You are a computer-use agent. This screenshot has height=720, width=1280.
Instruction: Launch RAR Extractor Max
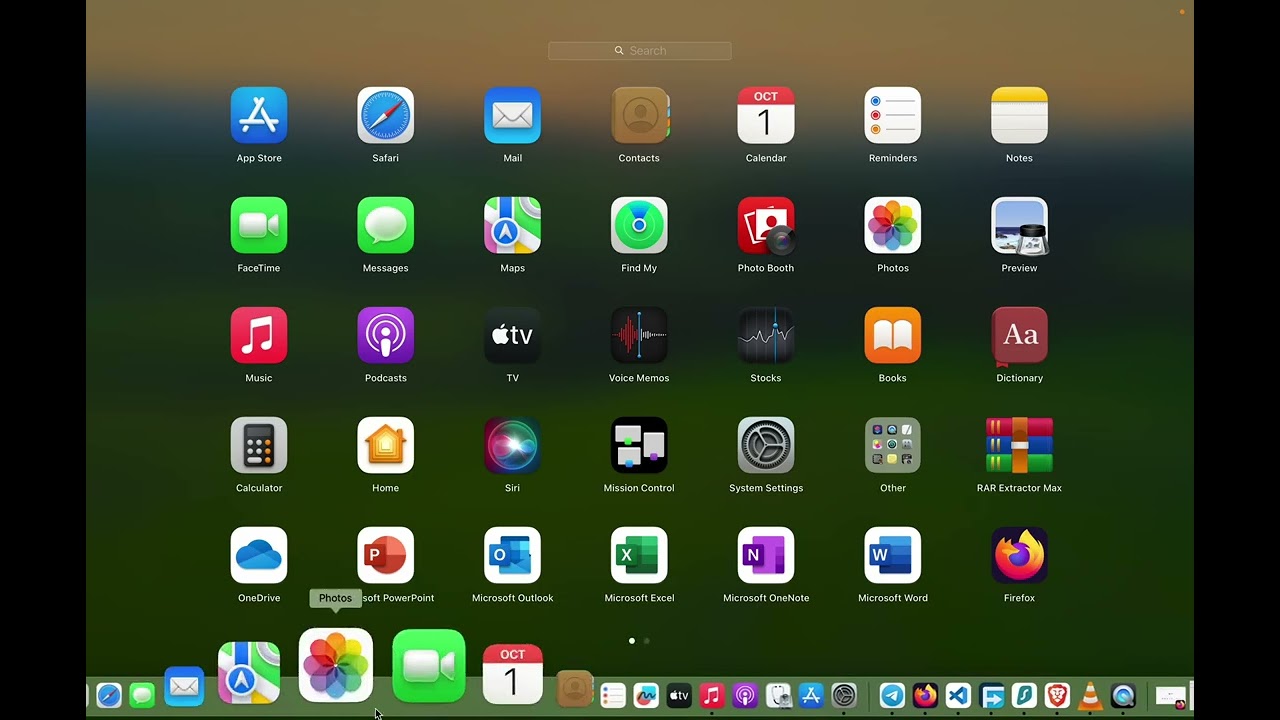1019,445
